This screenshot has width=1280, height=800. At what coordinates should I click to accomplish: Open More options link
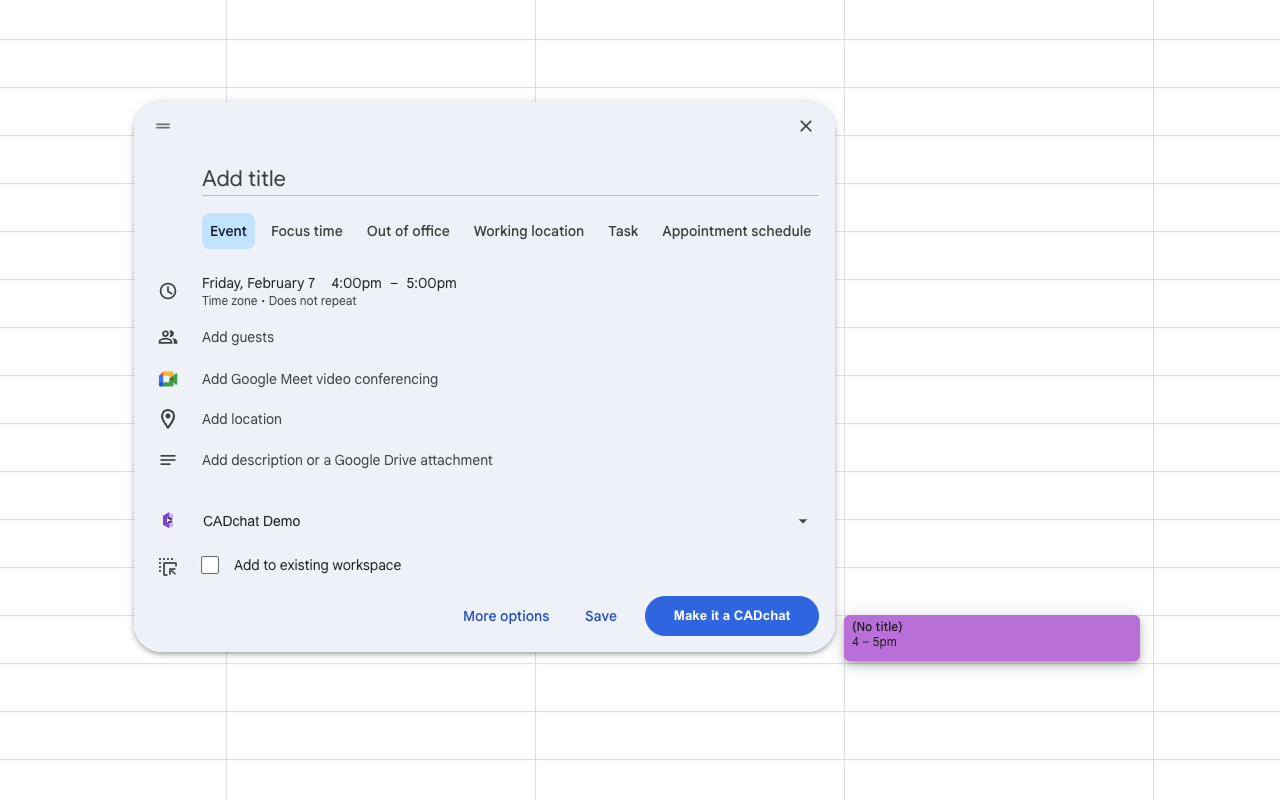tap(506, 616)
